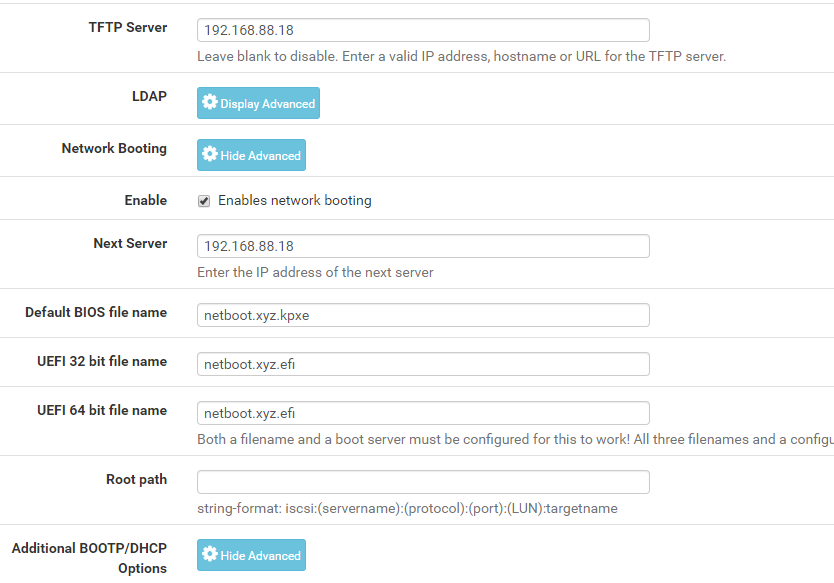Click the gear icon on BOOTP/DHCP Hide Advanced
This screenshot has height=583, width=834.
click(x=209, y=554)
